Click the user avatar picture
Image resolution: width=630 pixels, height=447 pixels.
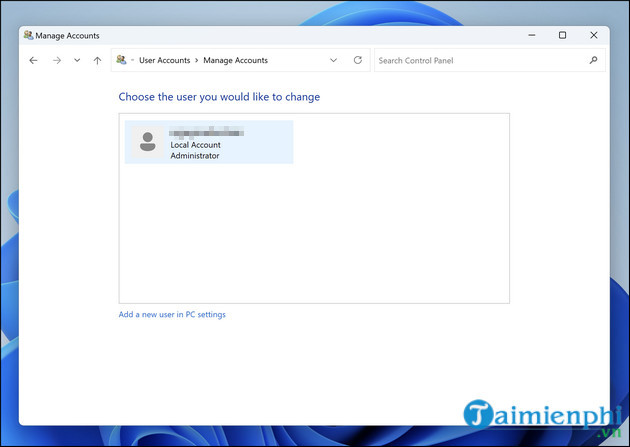(147, 142)
